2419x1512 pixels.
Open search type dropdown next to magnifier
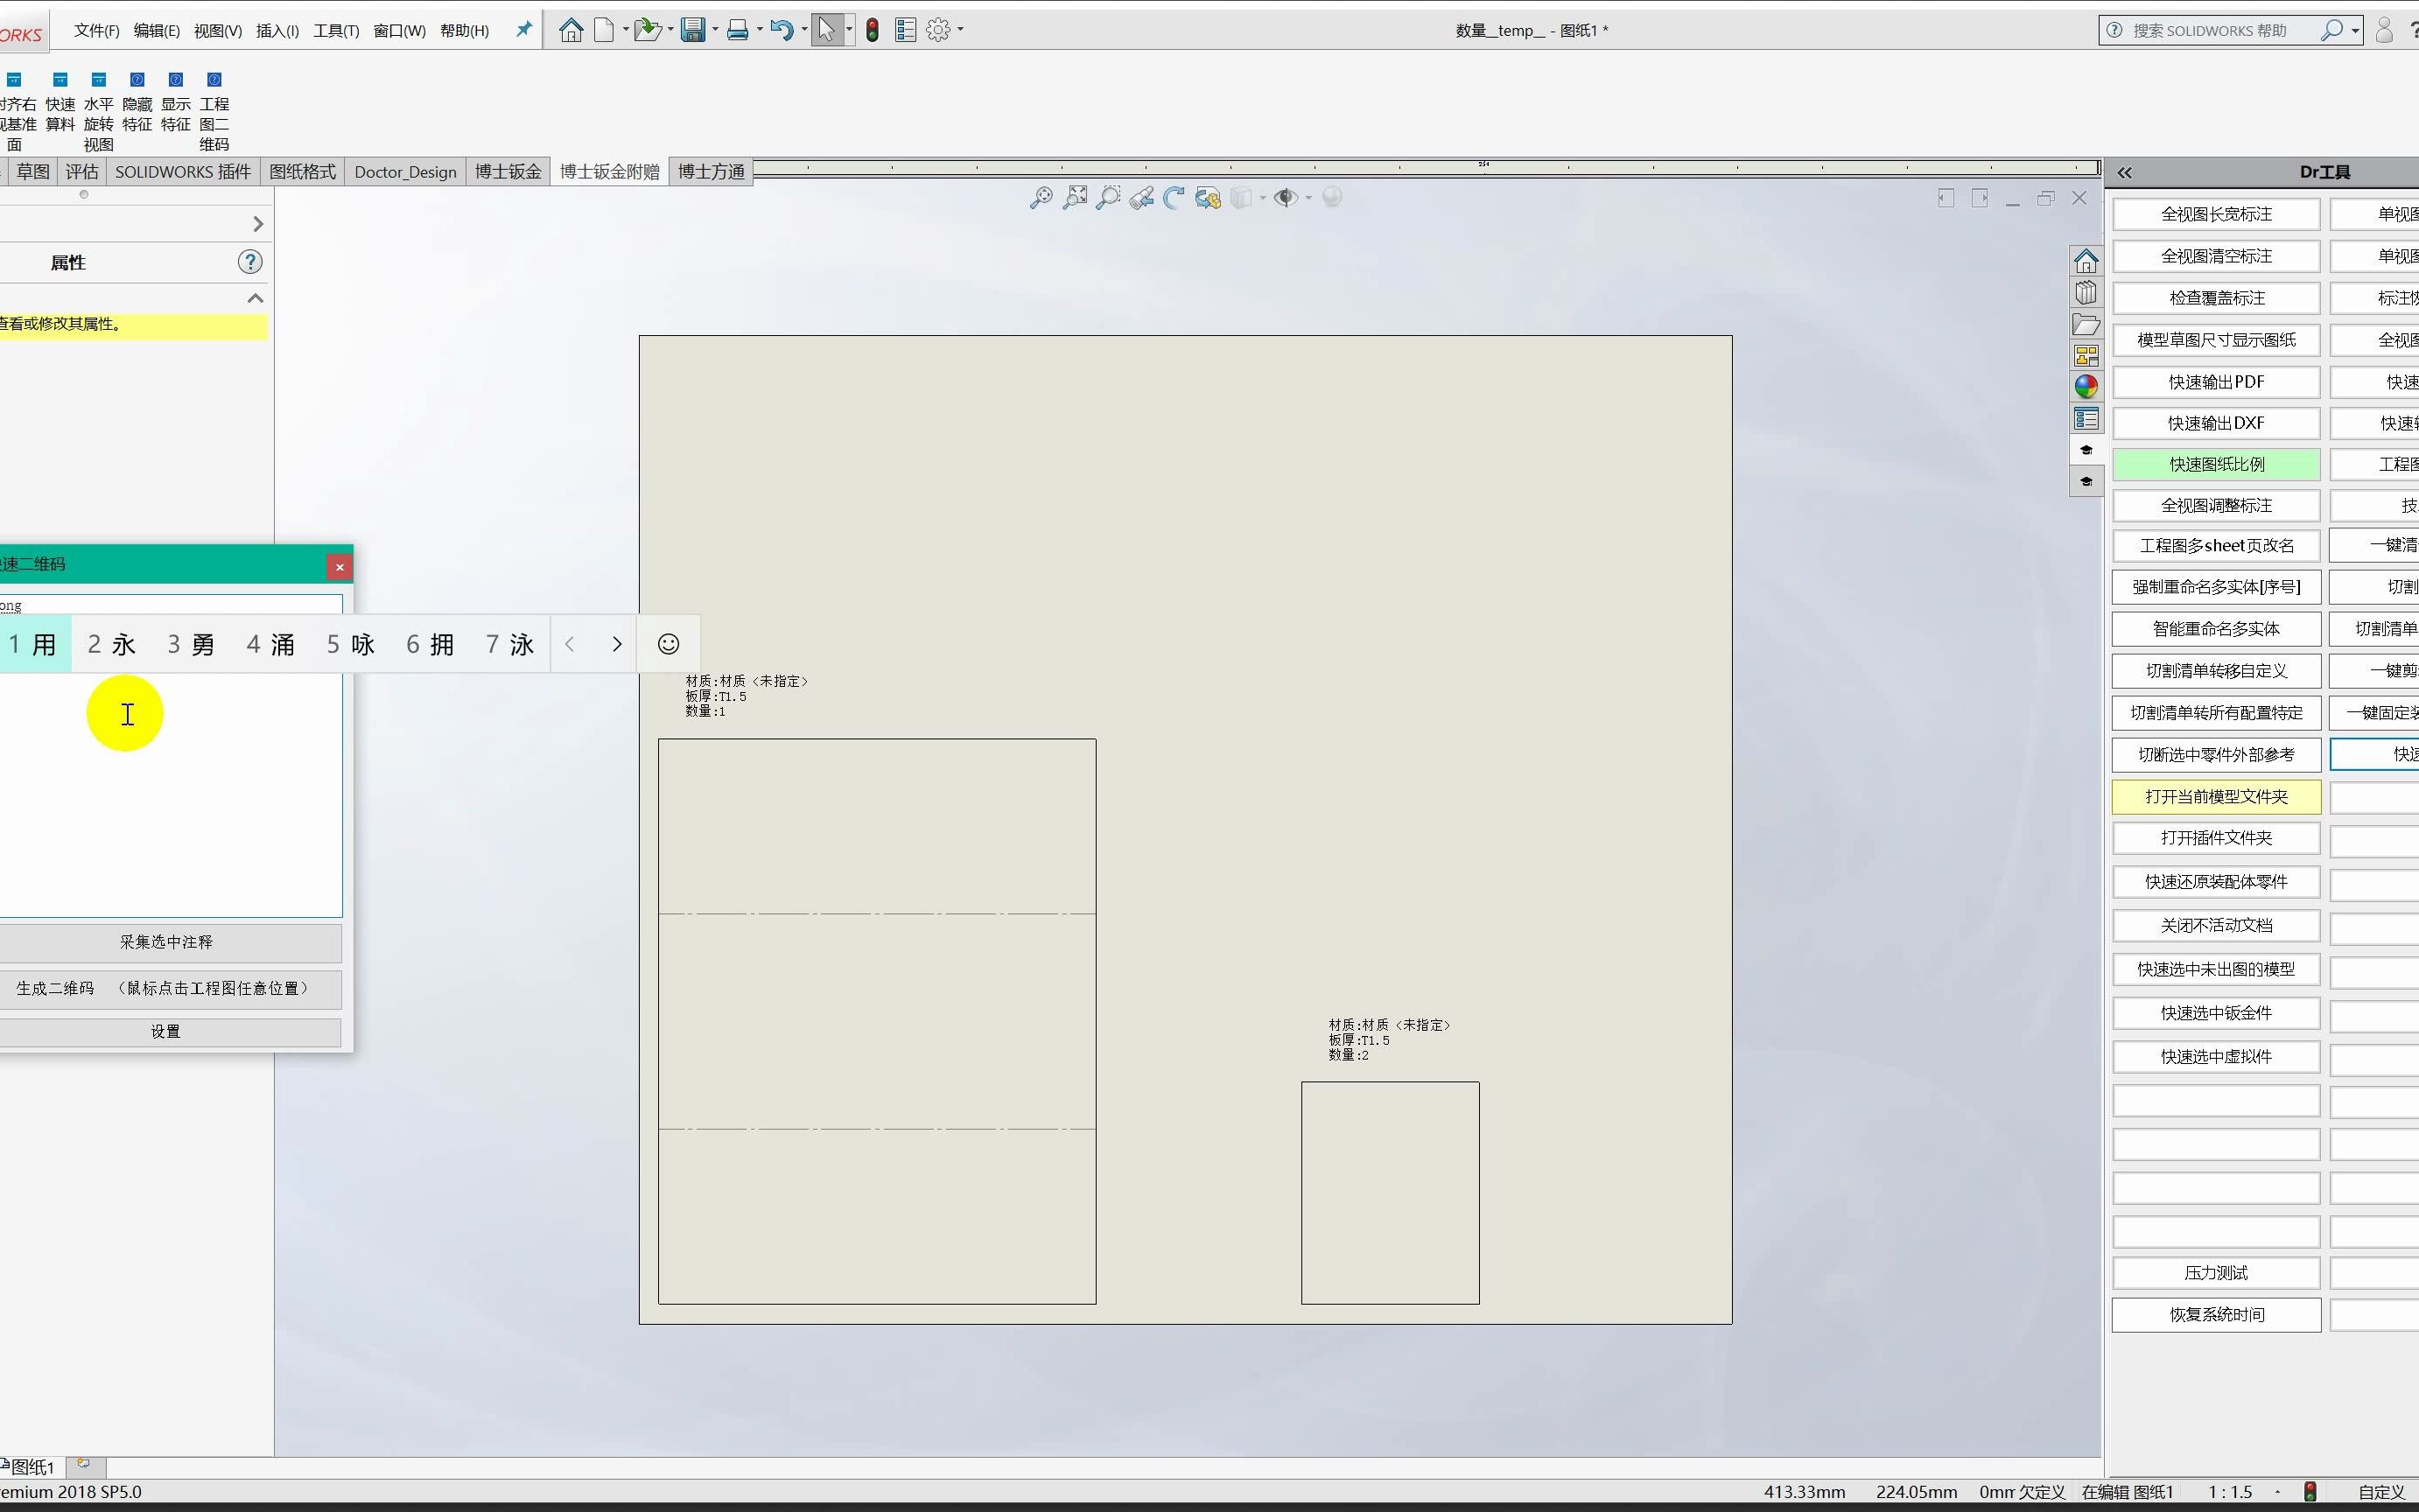2355,30
